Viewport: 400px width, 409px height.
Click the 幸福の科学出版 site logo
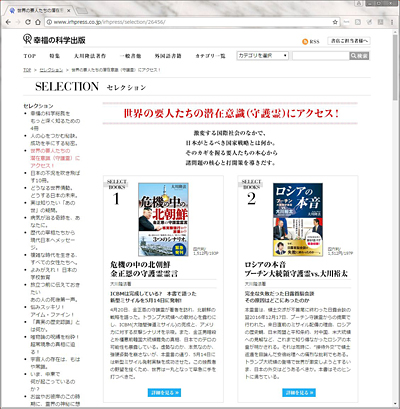click(x=54, y=40)
